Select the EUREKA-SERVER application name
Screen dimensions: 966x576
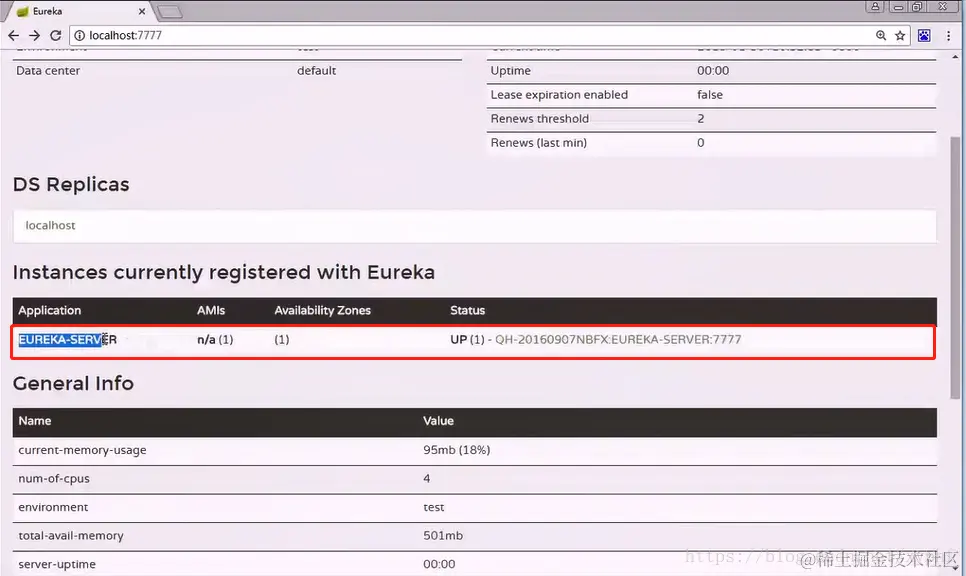pos(67,339)
